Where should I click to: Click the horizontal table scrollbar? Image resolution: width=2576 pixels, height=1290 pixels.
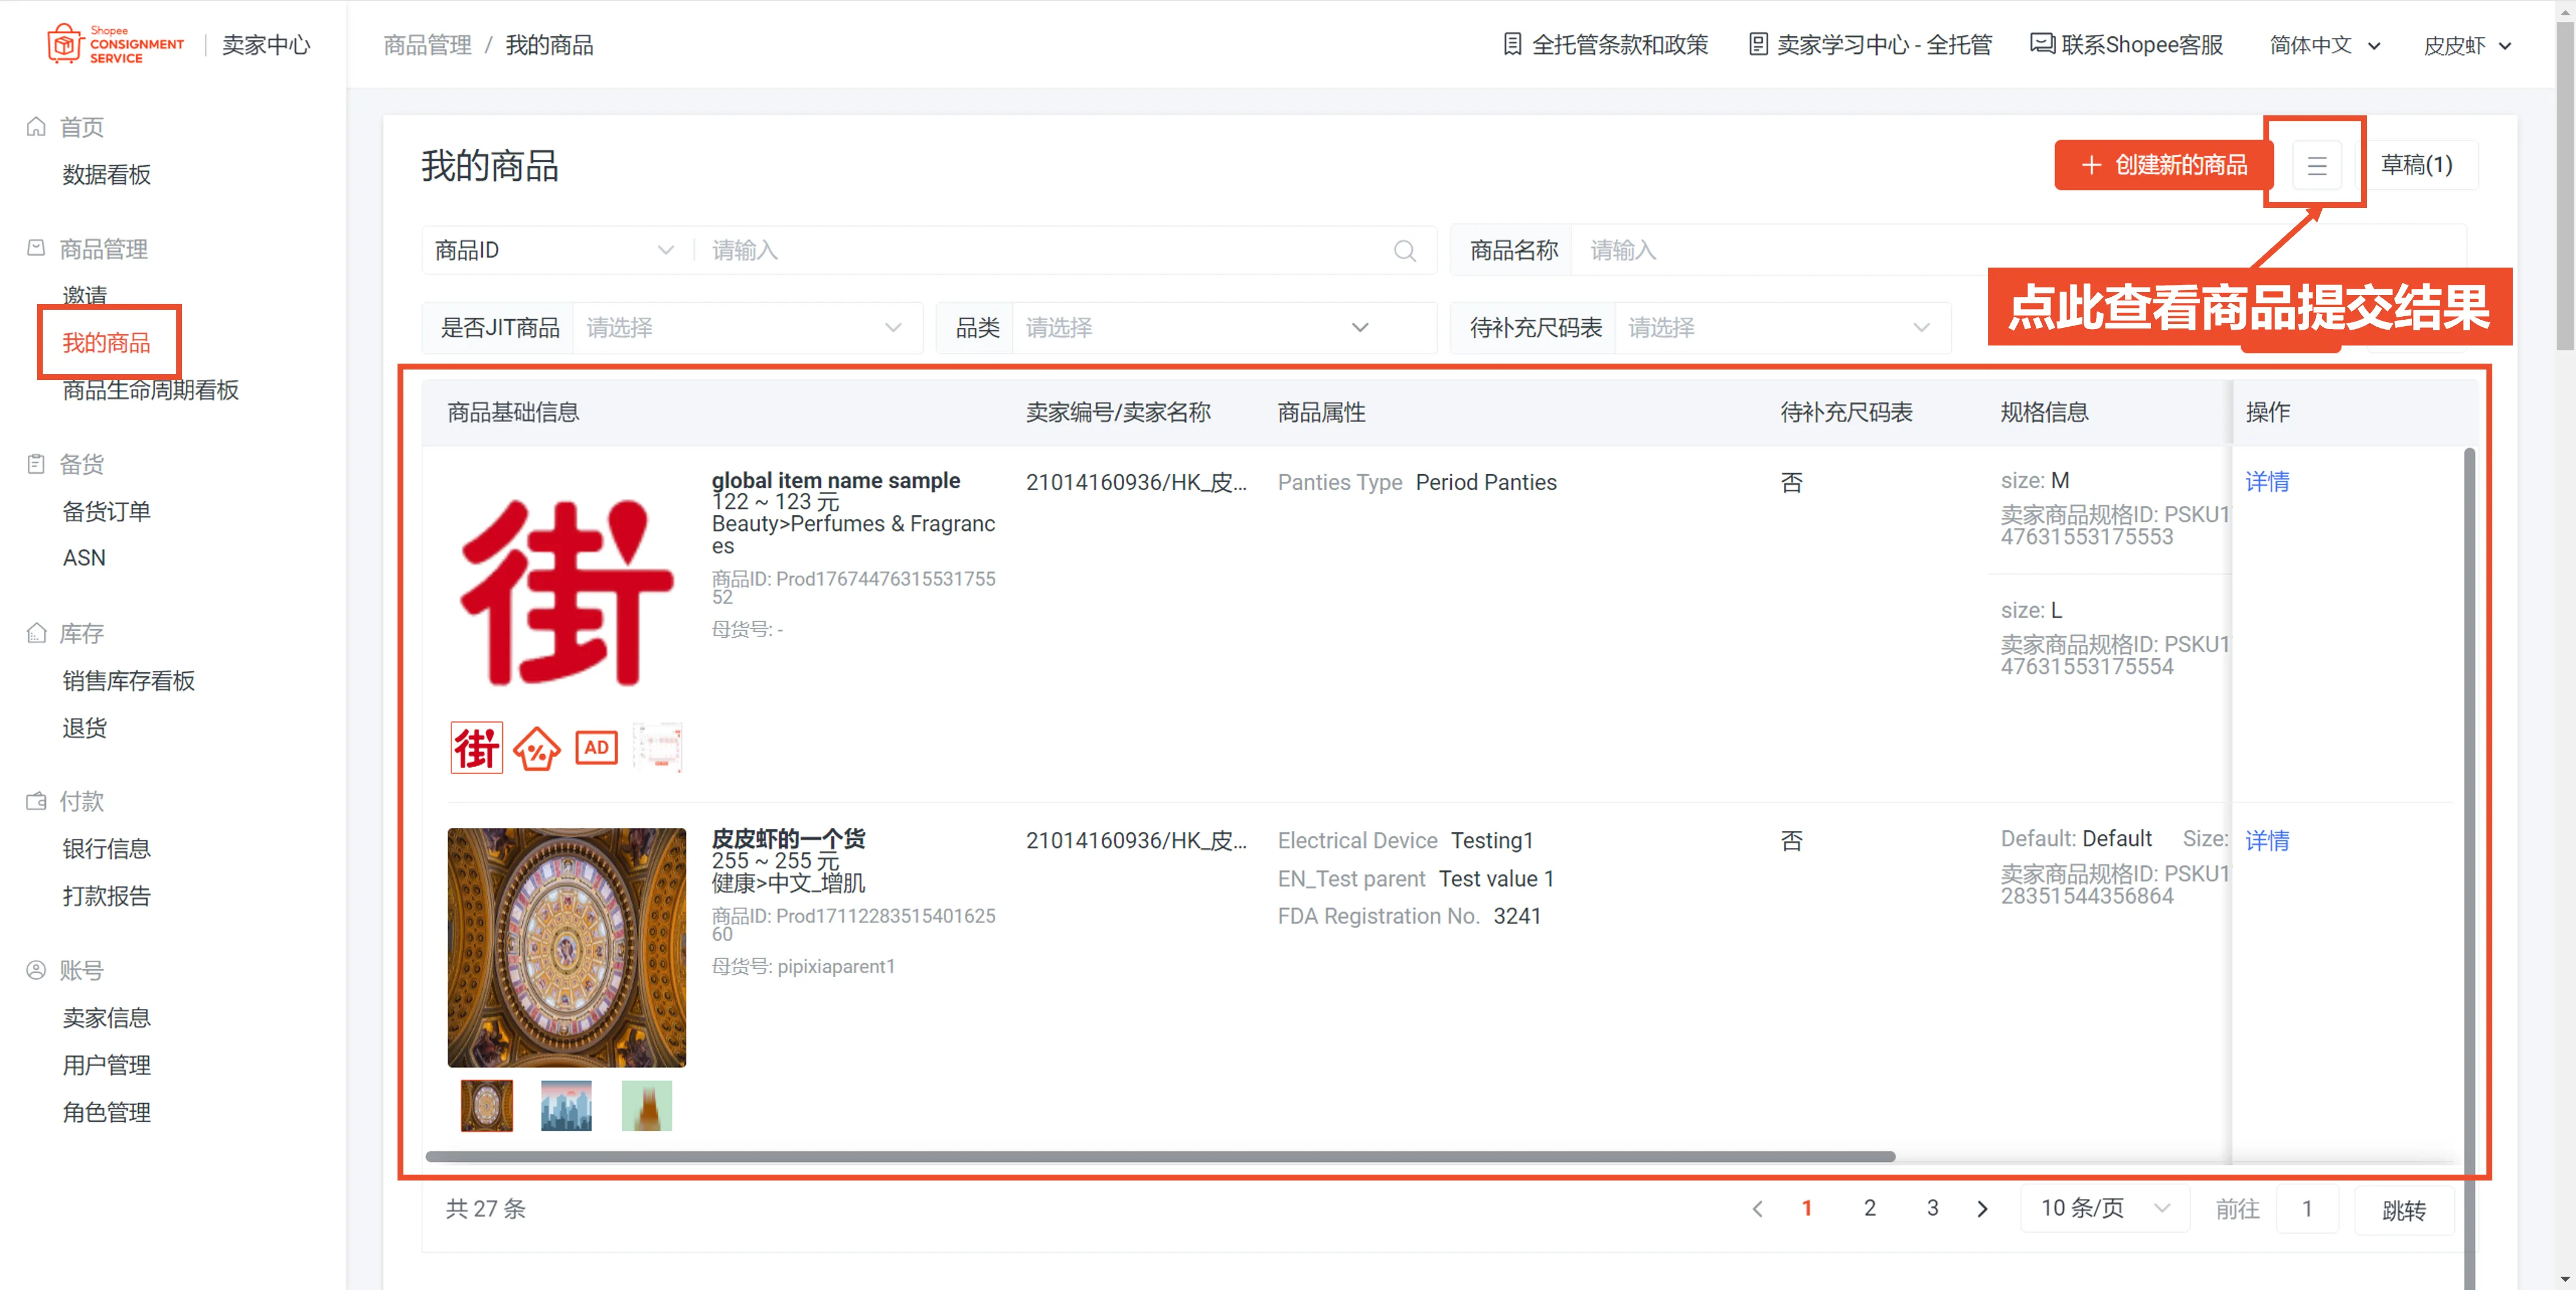(x=1159, y=1157)
